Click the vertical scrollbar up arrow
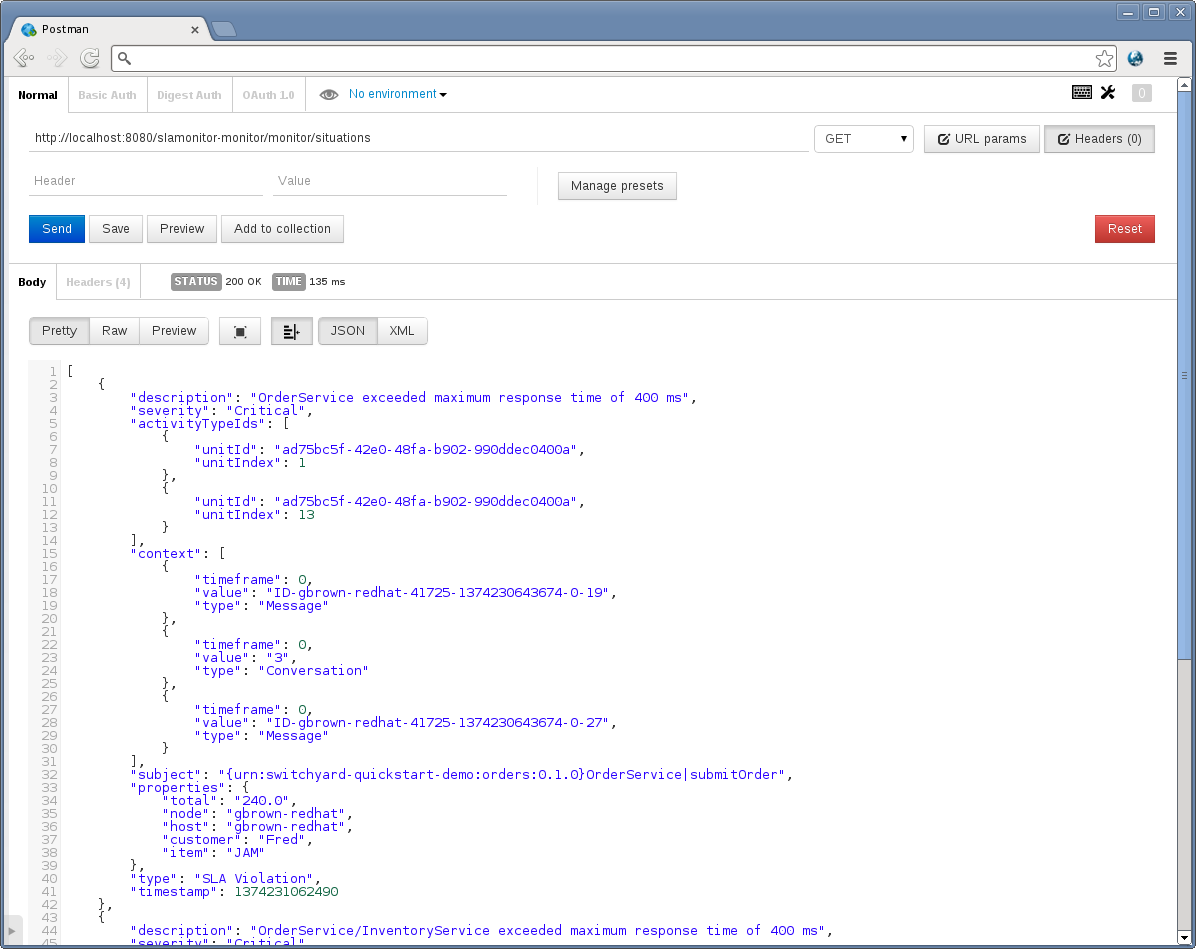The height and width of the screenshot is (949, 1196). (1184, 85)
